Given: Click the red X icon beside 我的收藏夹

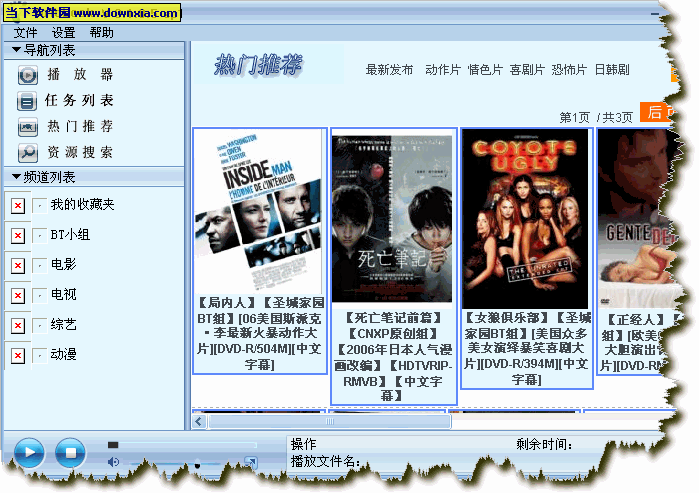Looking at the screenshot, I should point(18,205).
